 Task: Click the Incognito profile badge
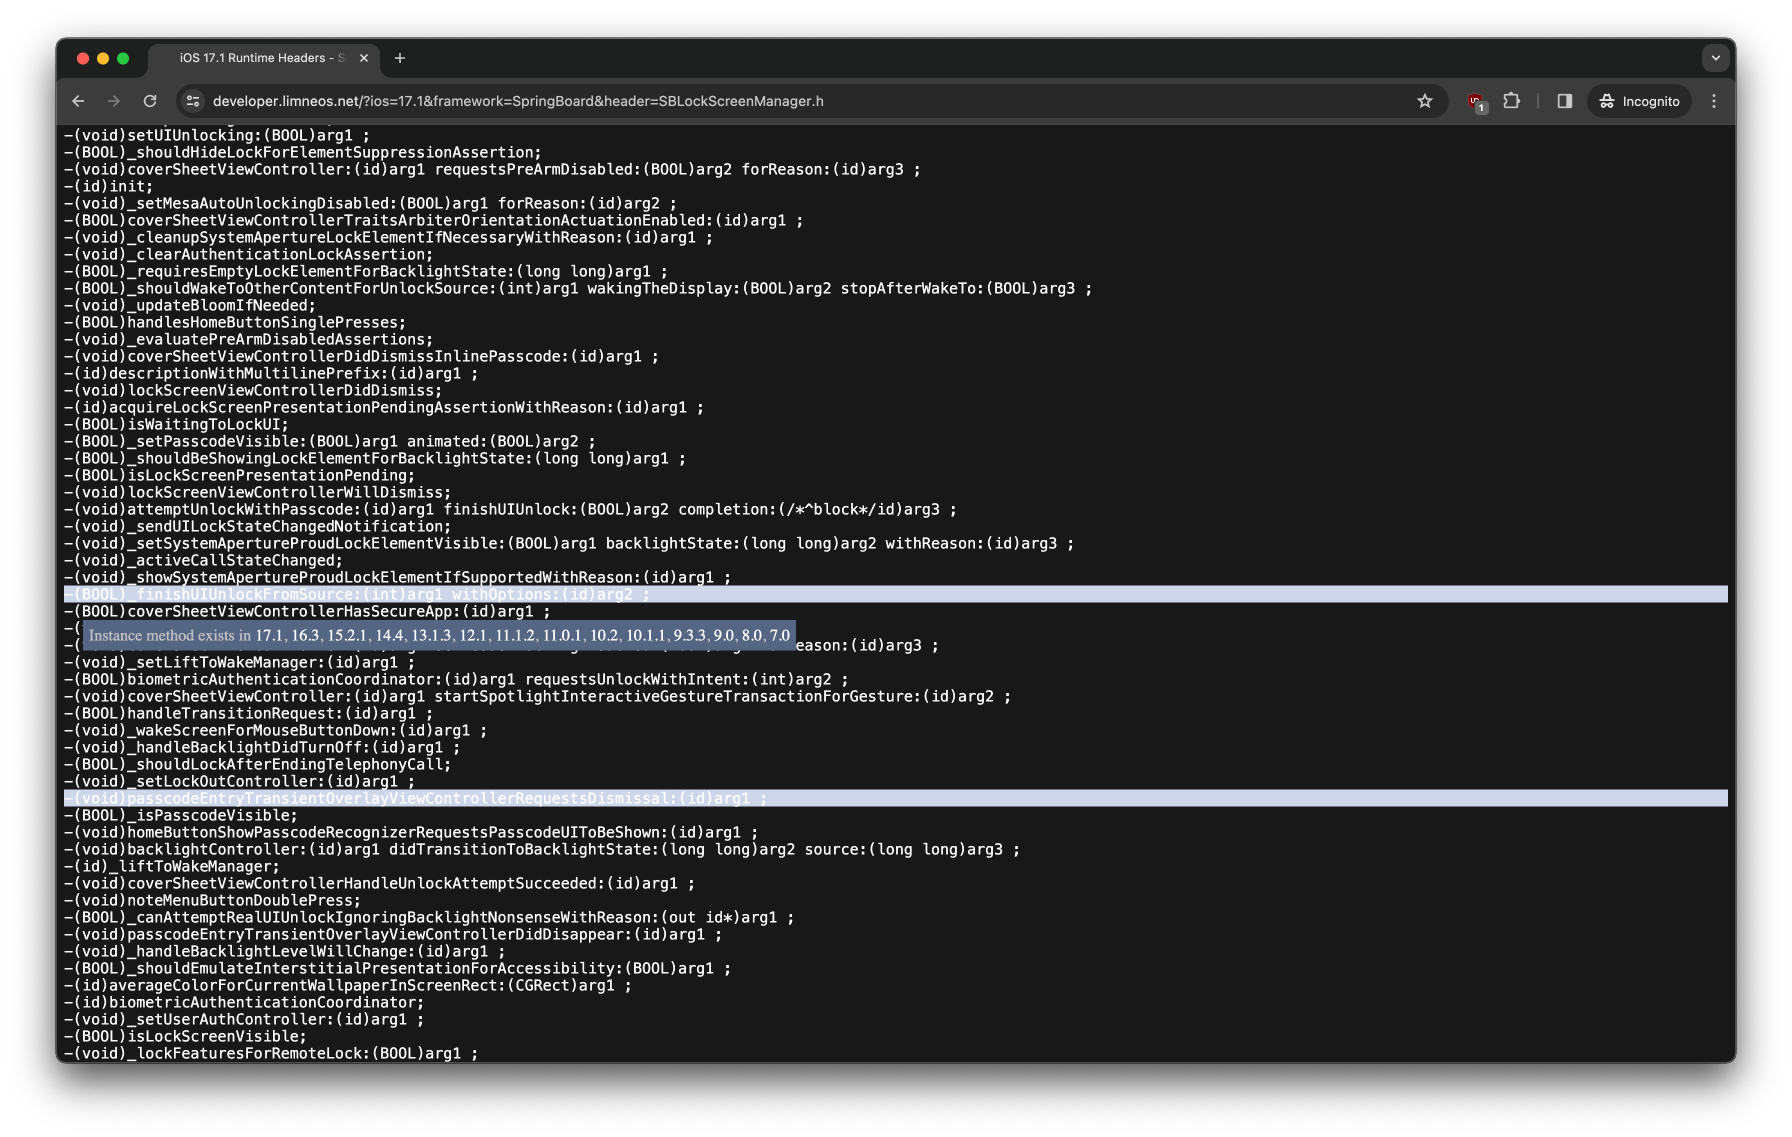(1638, 101)
